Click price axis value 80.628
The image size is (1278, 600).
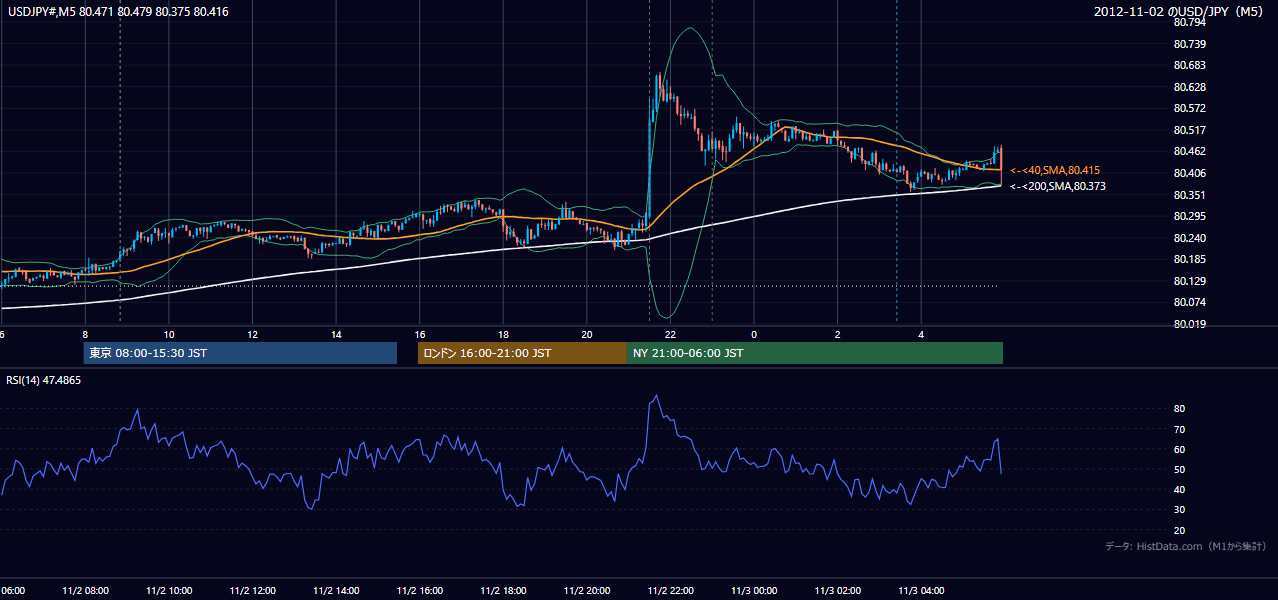1189,87
